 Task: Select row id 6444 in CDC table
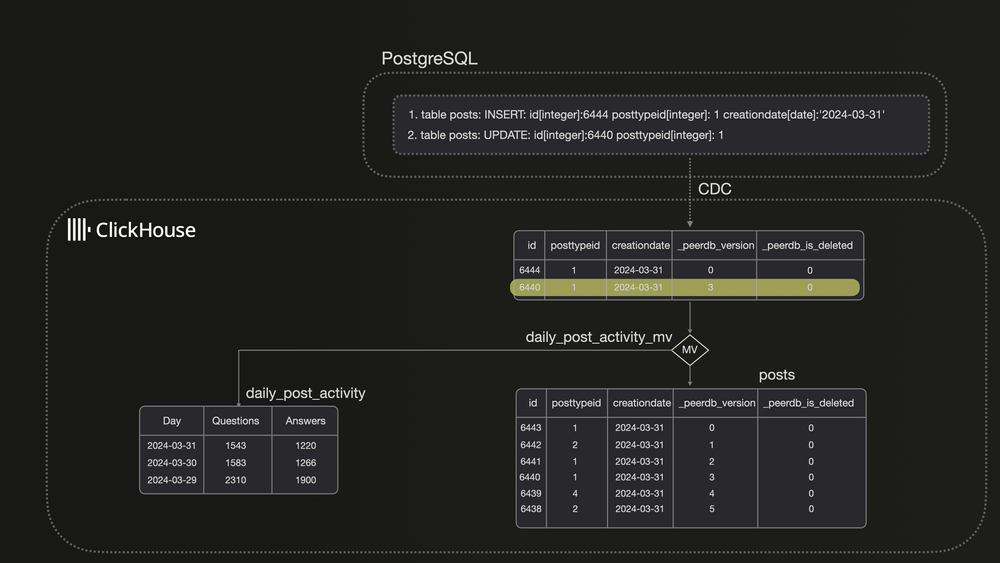686,270
